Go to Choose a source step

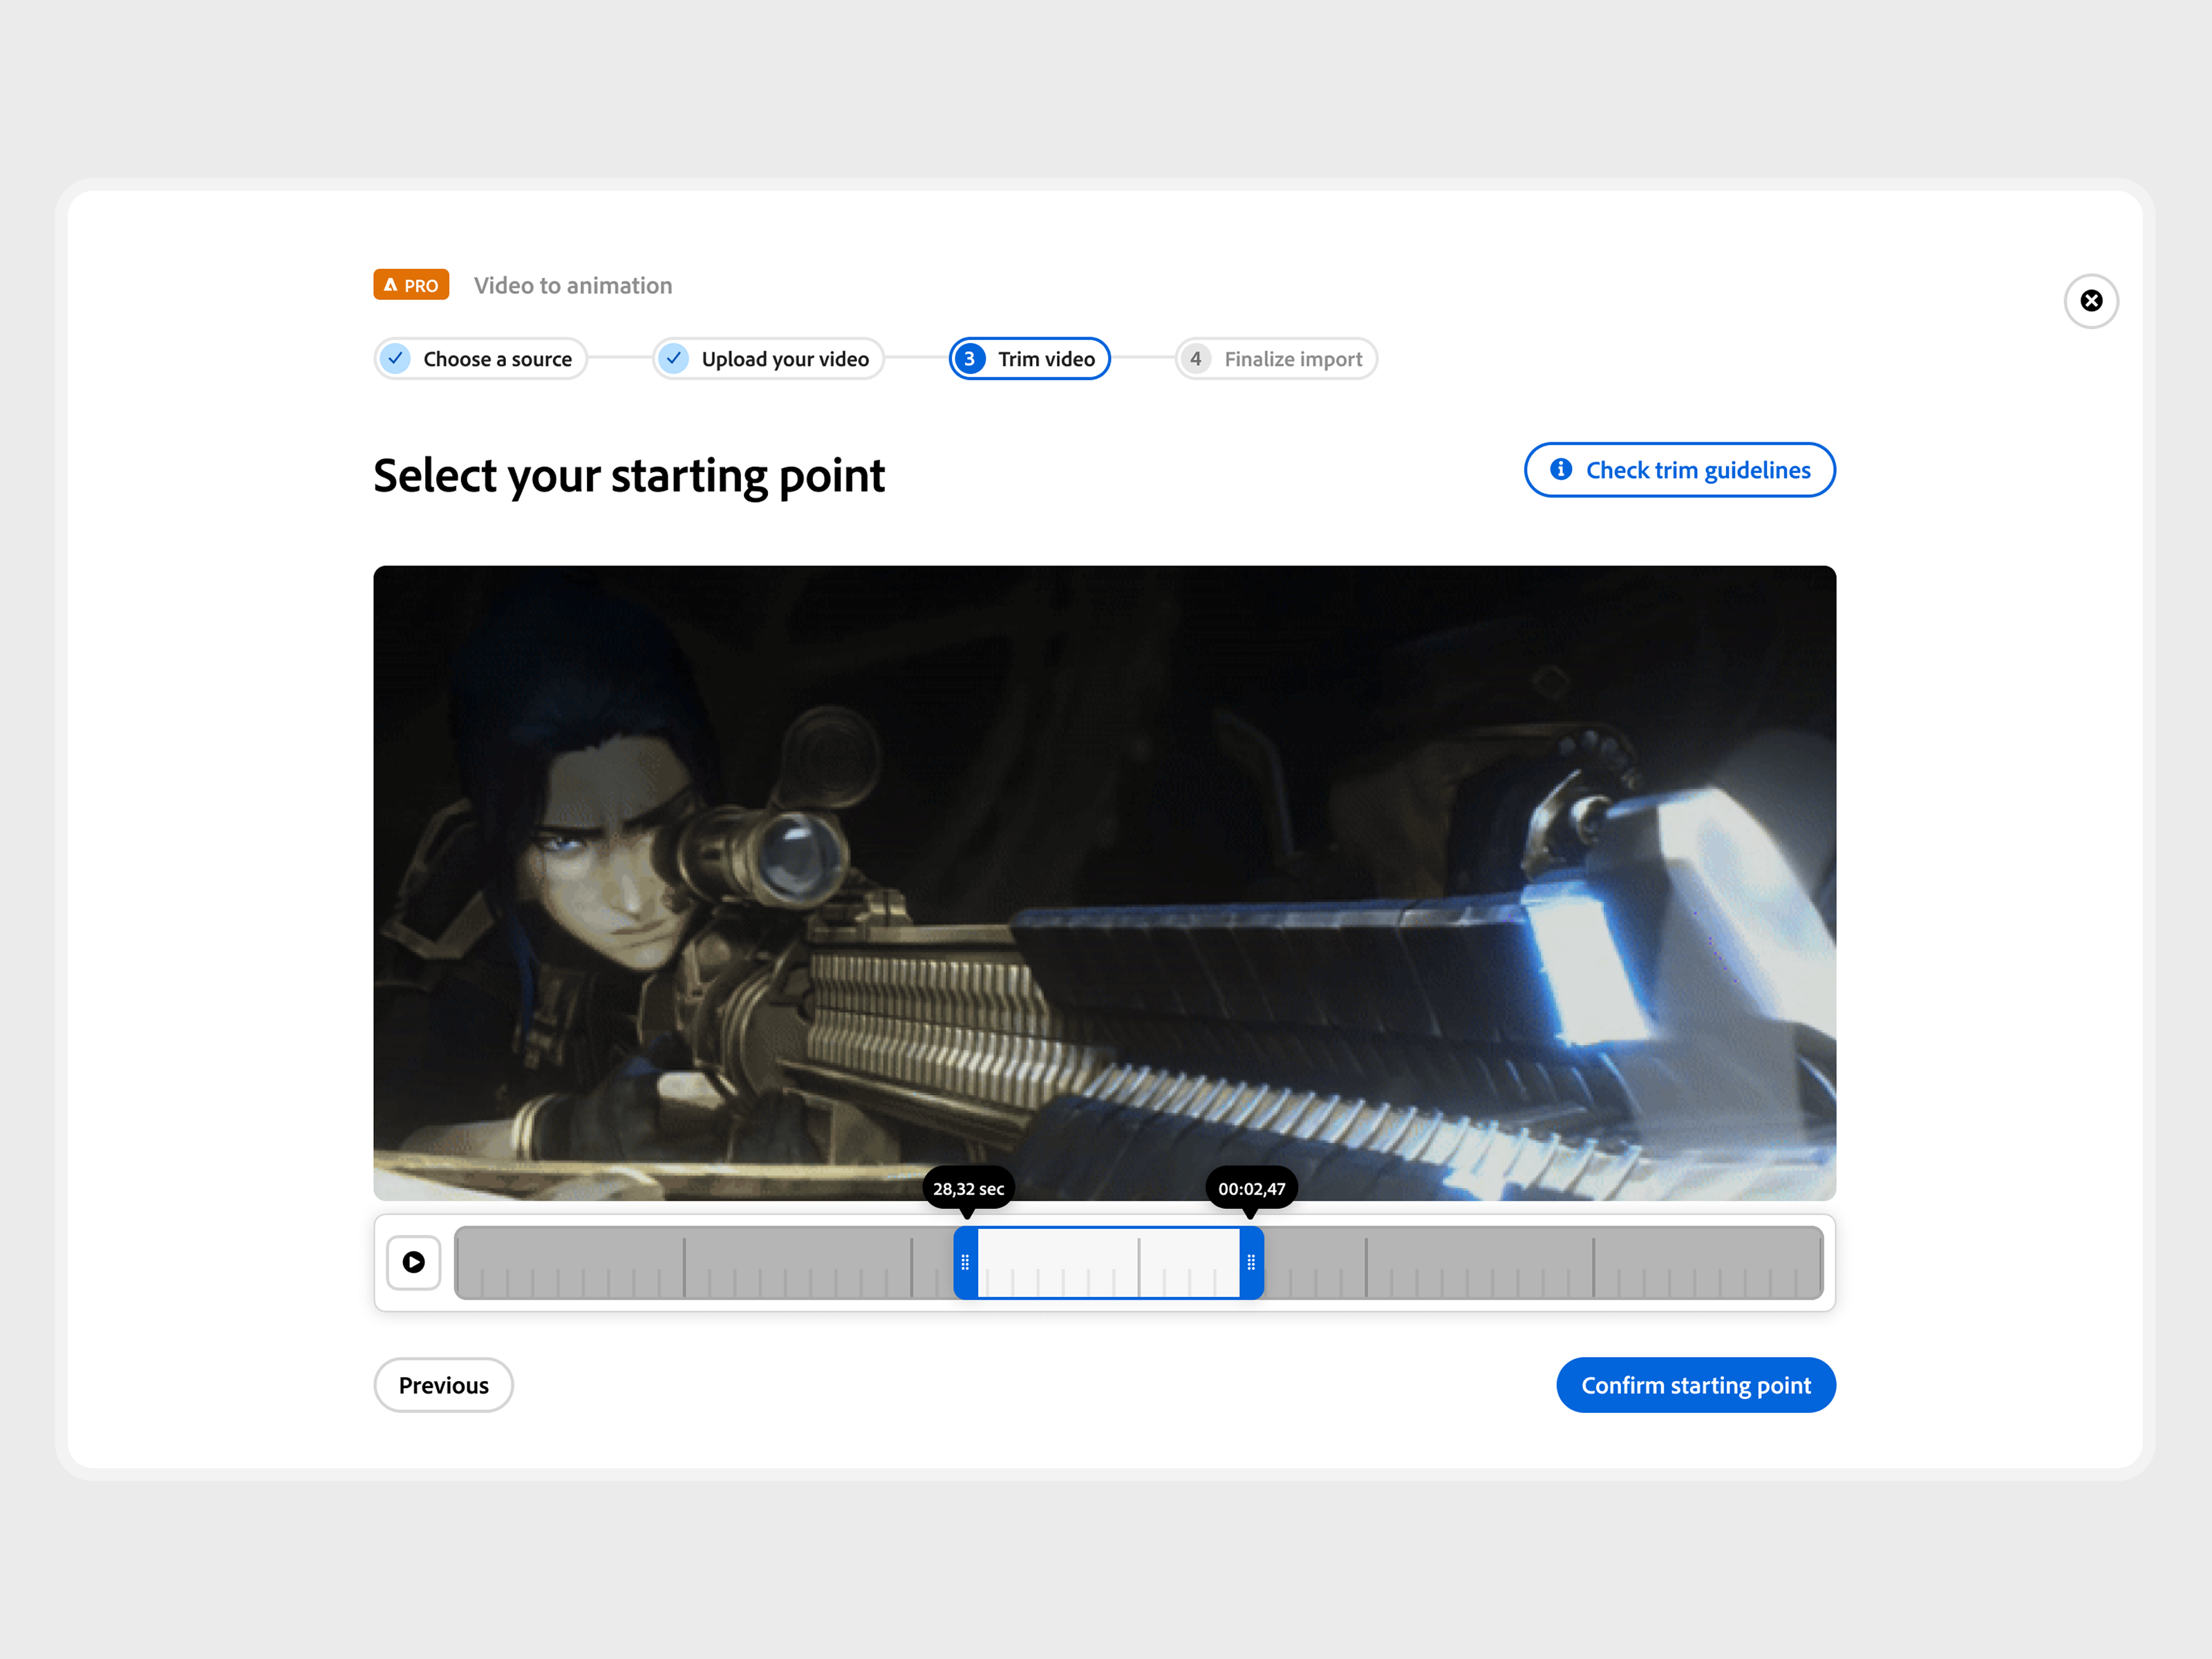(480, 359)
